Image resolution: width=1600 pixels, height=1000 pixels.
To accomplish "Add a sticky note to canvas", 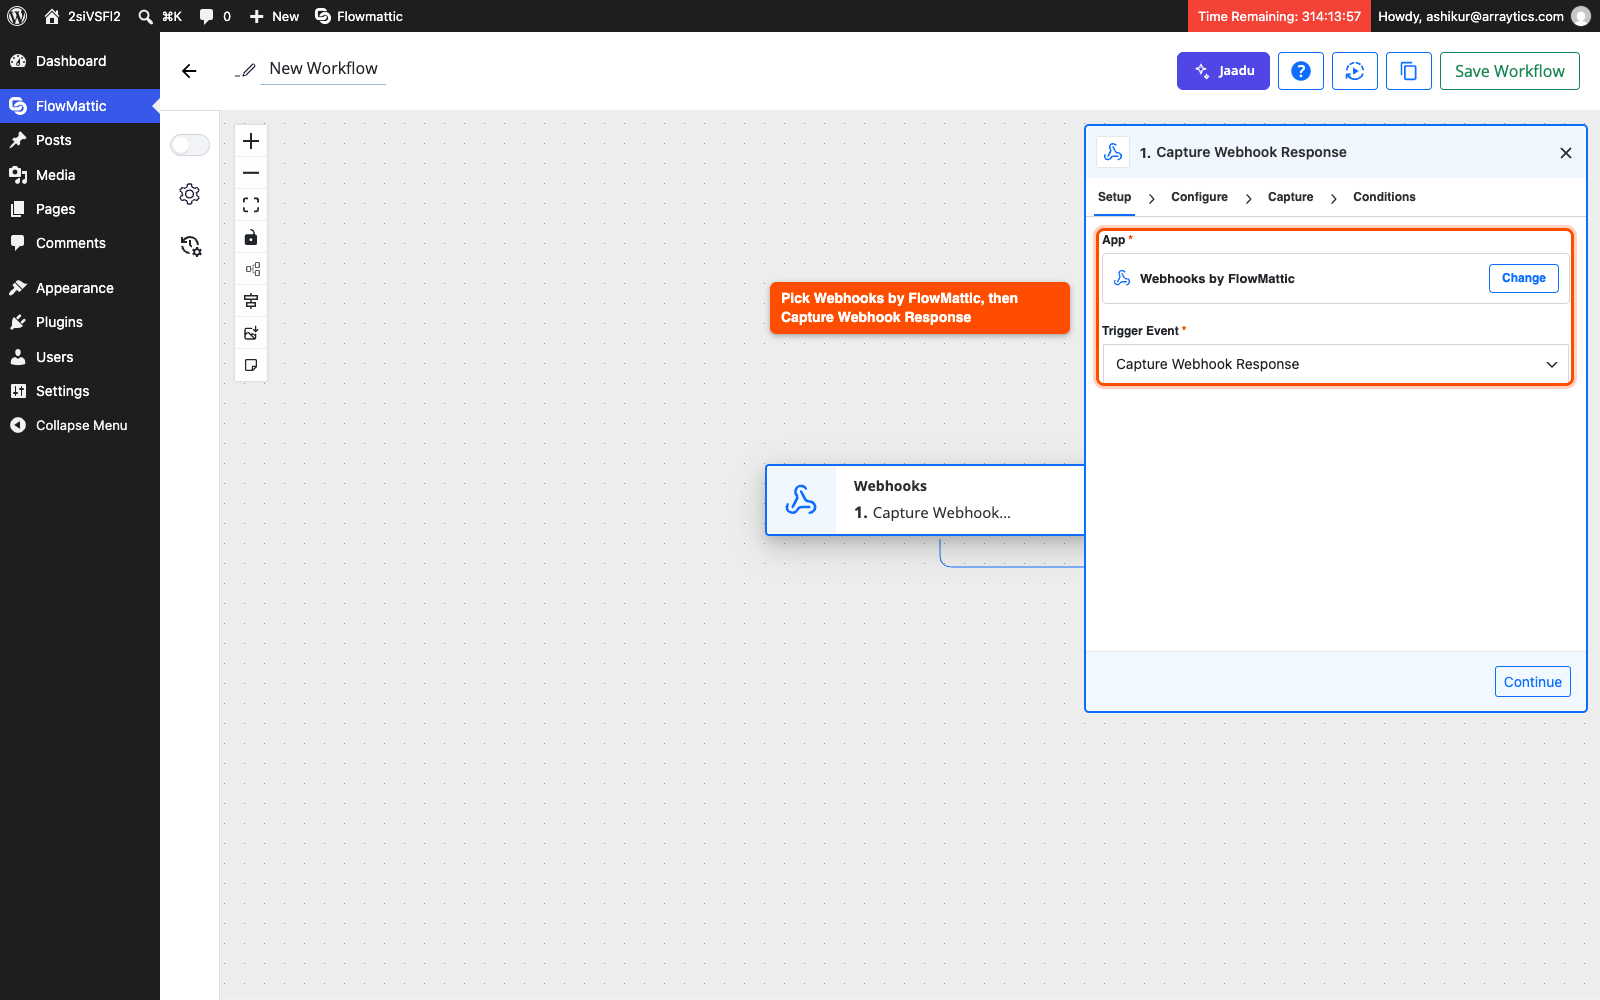I will click(x=251, y=365).
